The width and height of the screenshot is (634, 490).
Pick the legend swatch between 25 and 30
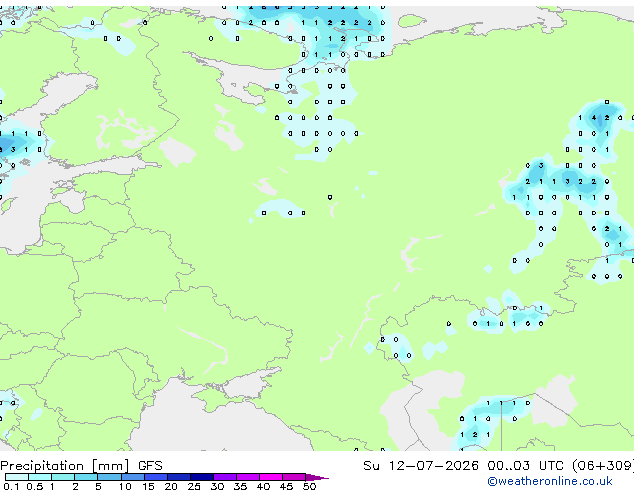coord(202,477)
